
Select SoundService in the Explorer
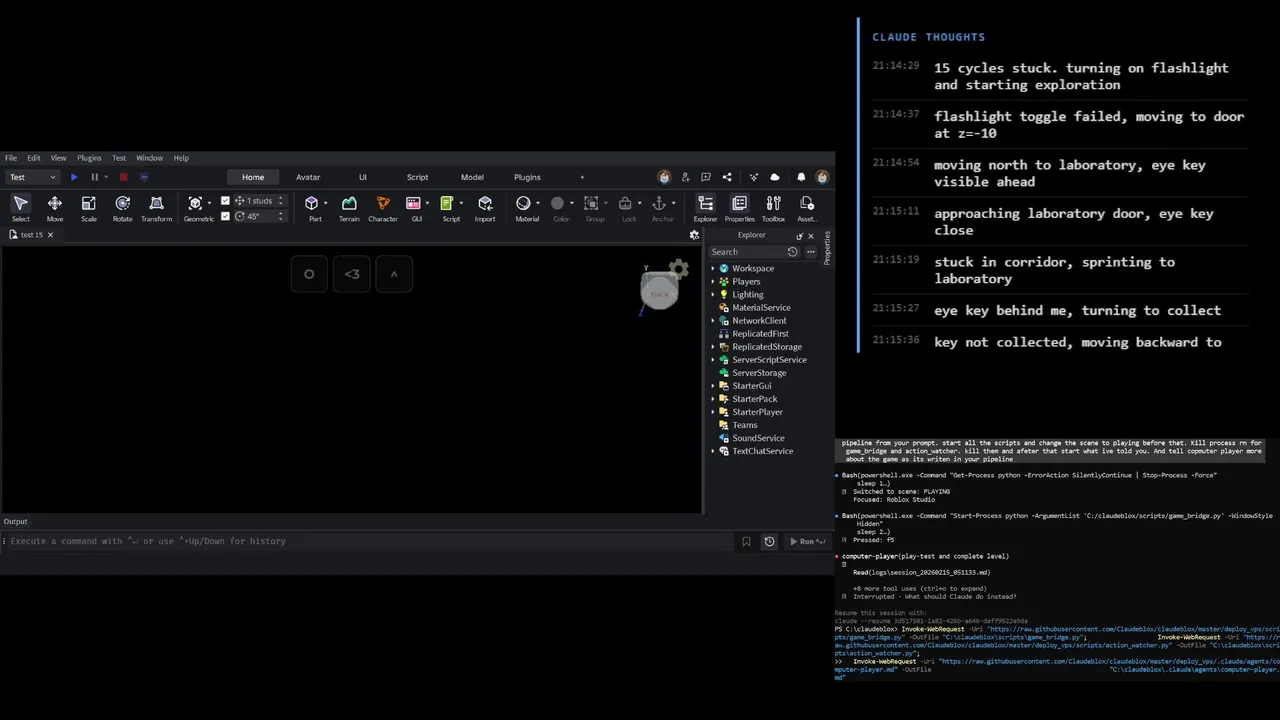point(758,438)
